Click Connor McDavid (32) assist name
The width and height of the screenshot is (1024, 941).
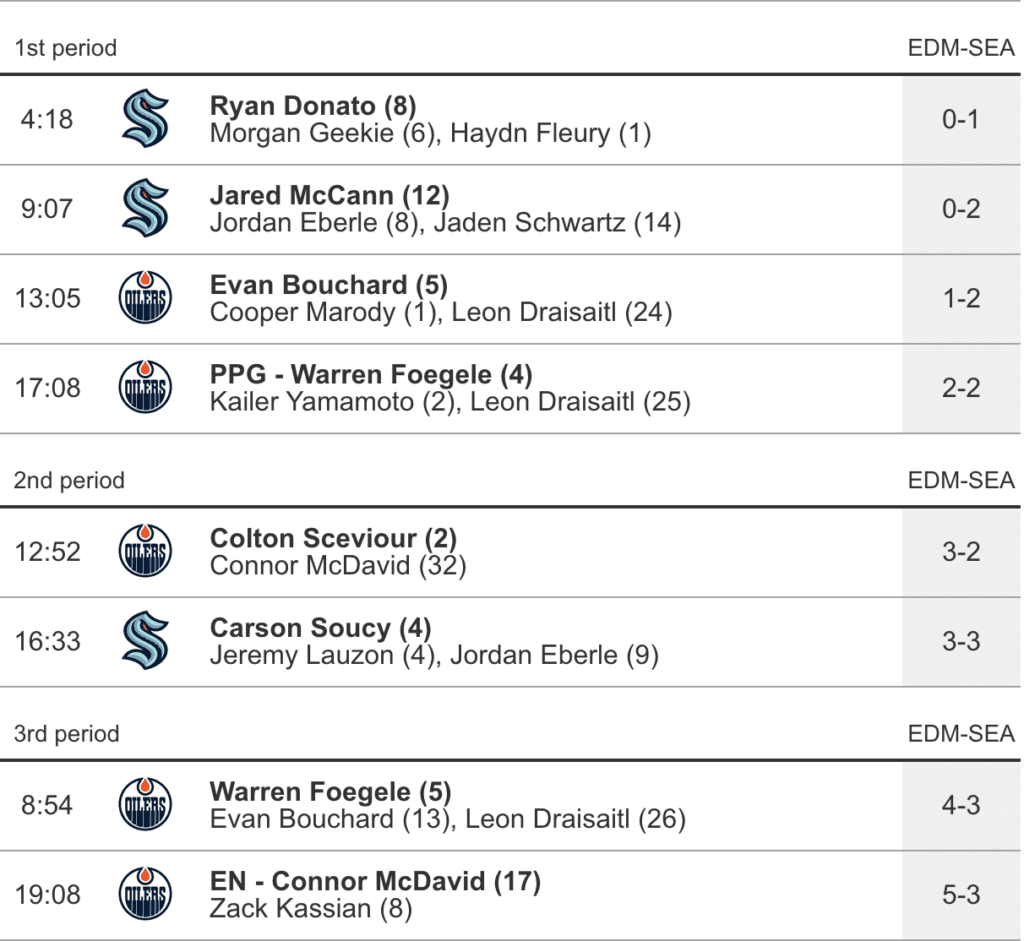pyautogui.click(x=337, y=566)
